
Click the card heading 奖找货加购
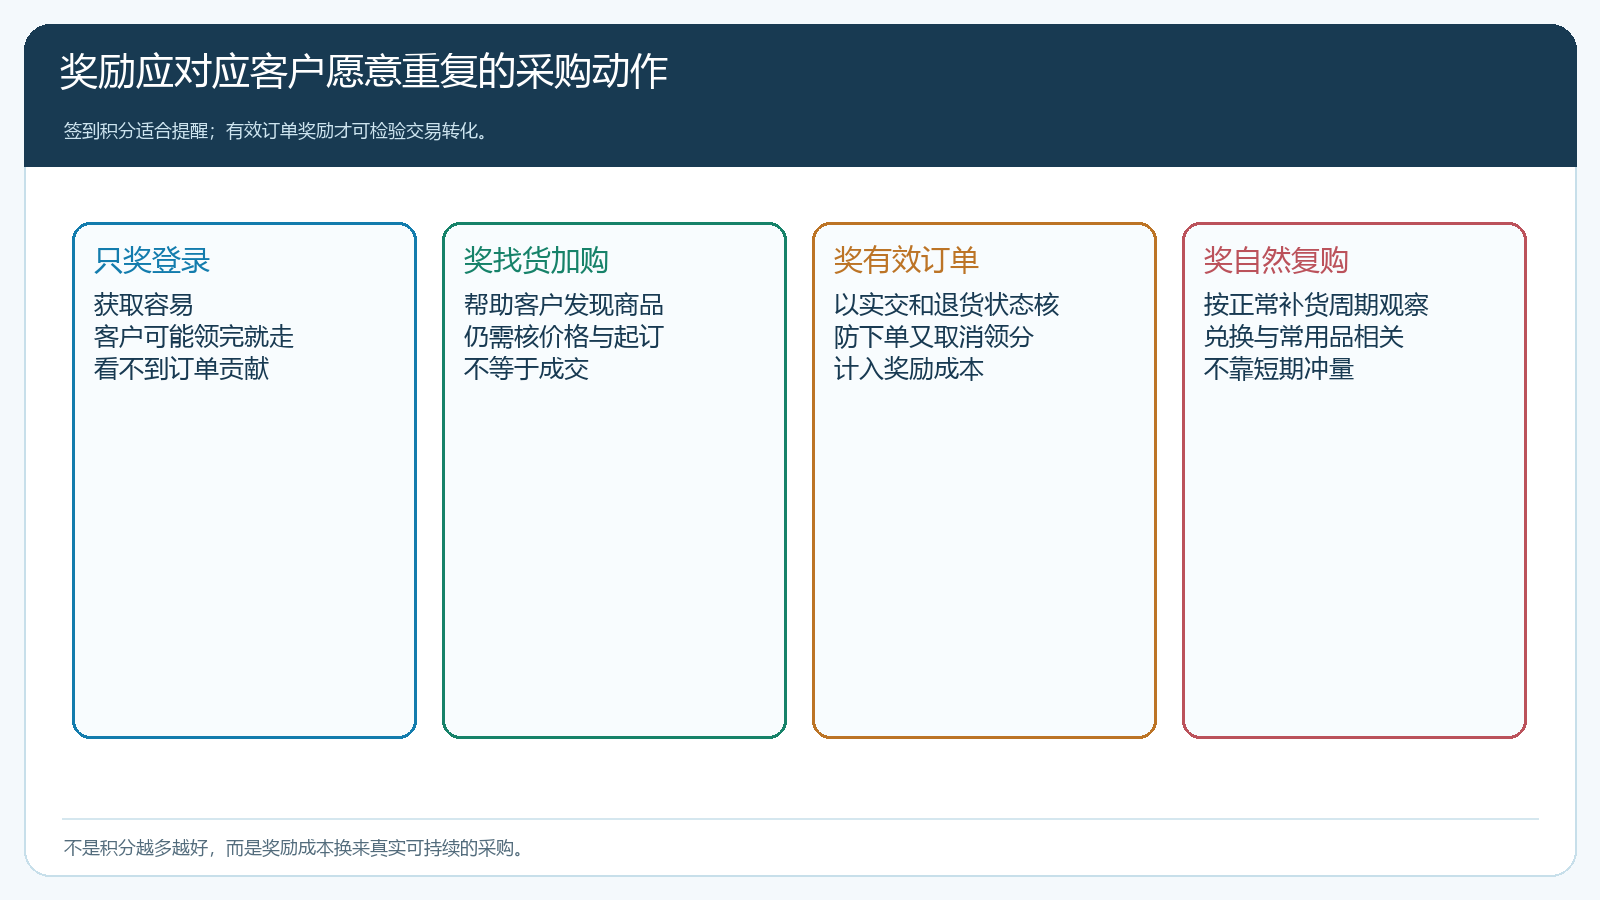coord(536,261)
